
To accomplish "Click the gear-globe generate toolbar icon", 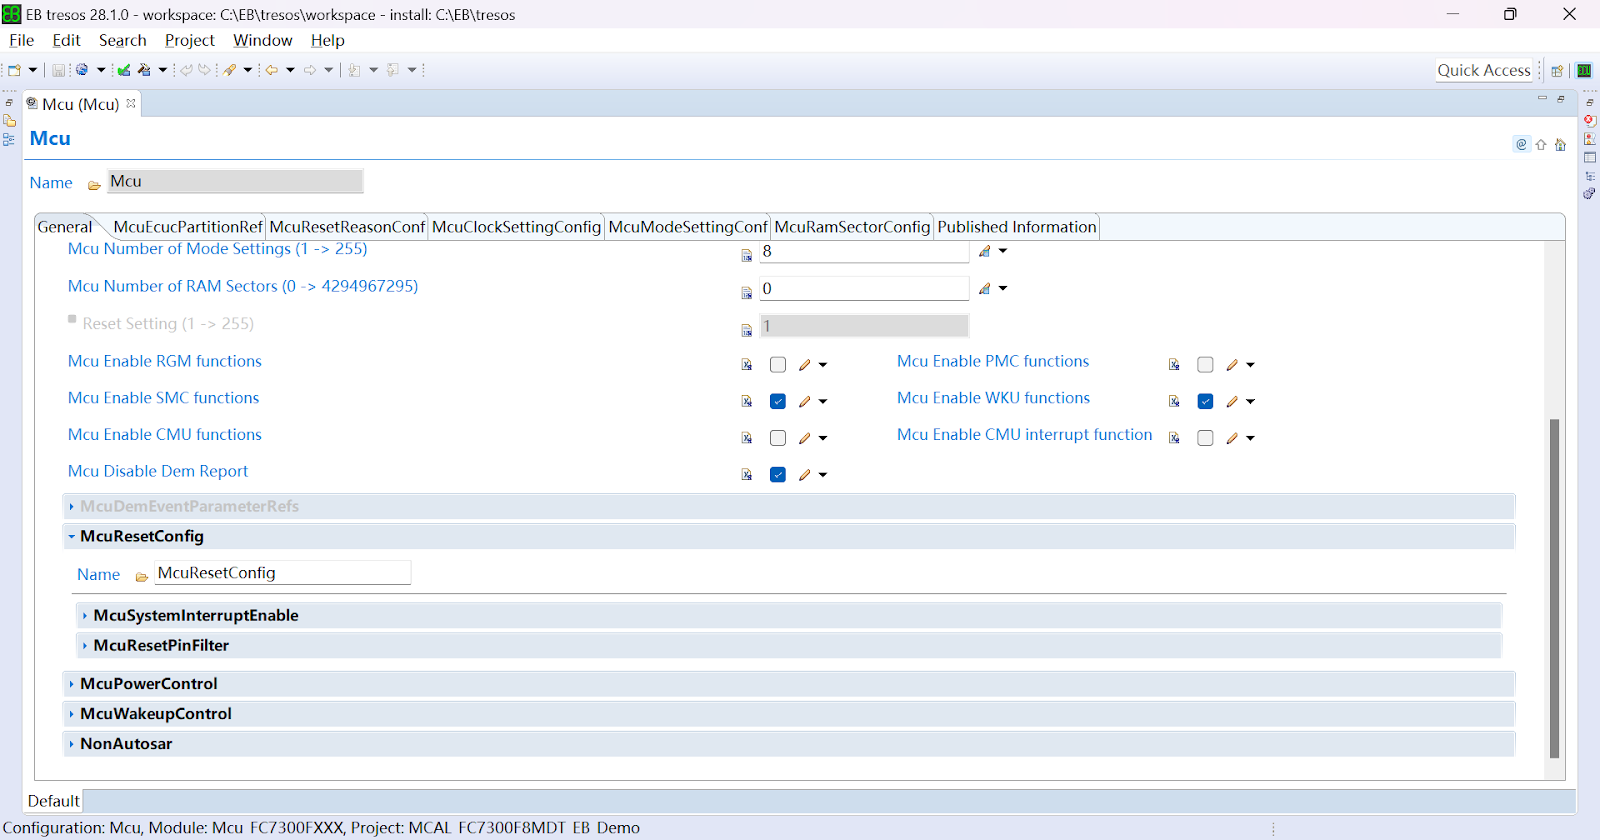I will click(x=82, y=70).
